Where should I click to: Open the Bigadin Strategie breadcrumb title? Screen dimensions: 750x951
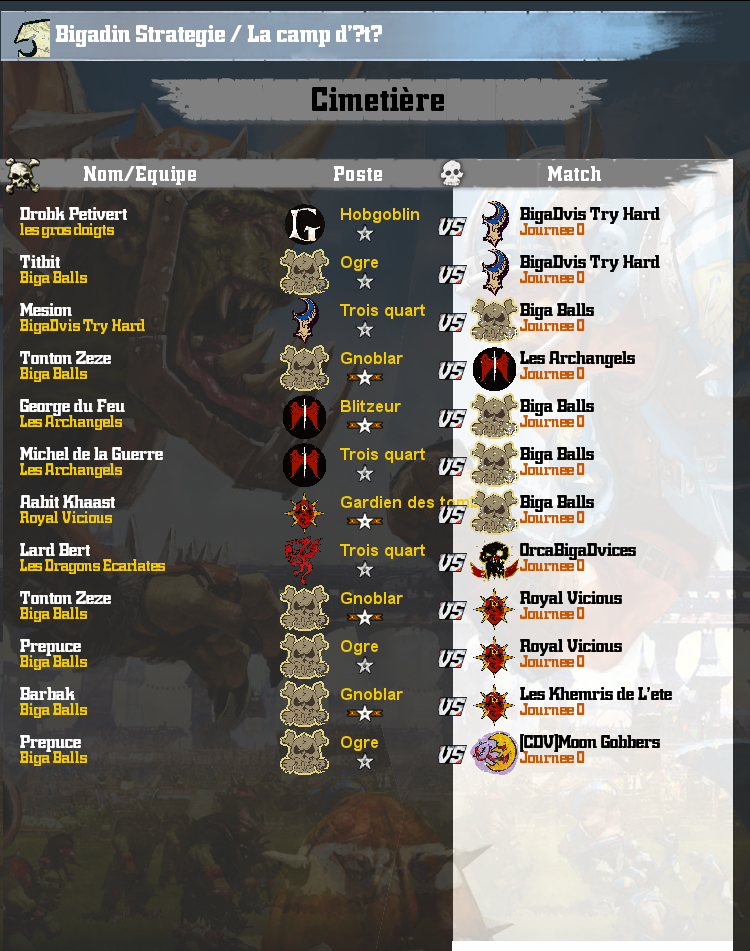[x=140, y=35]
